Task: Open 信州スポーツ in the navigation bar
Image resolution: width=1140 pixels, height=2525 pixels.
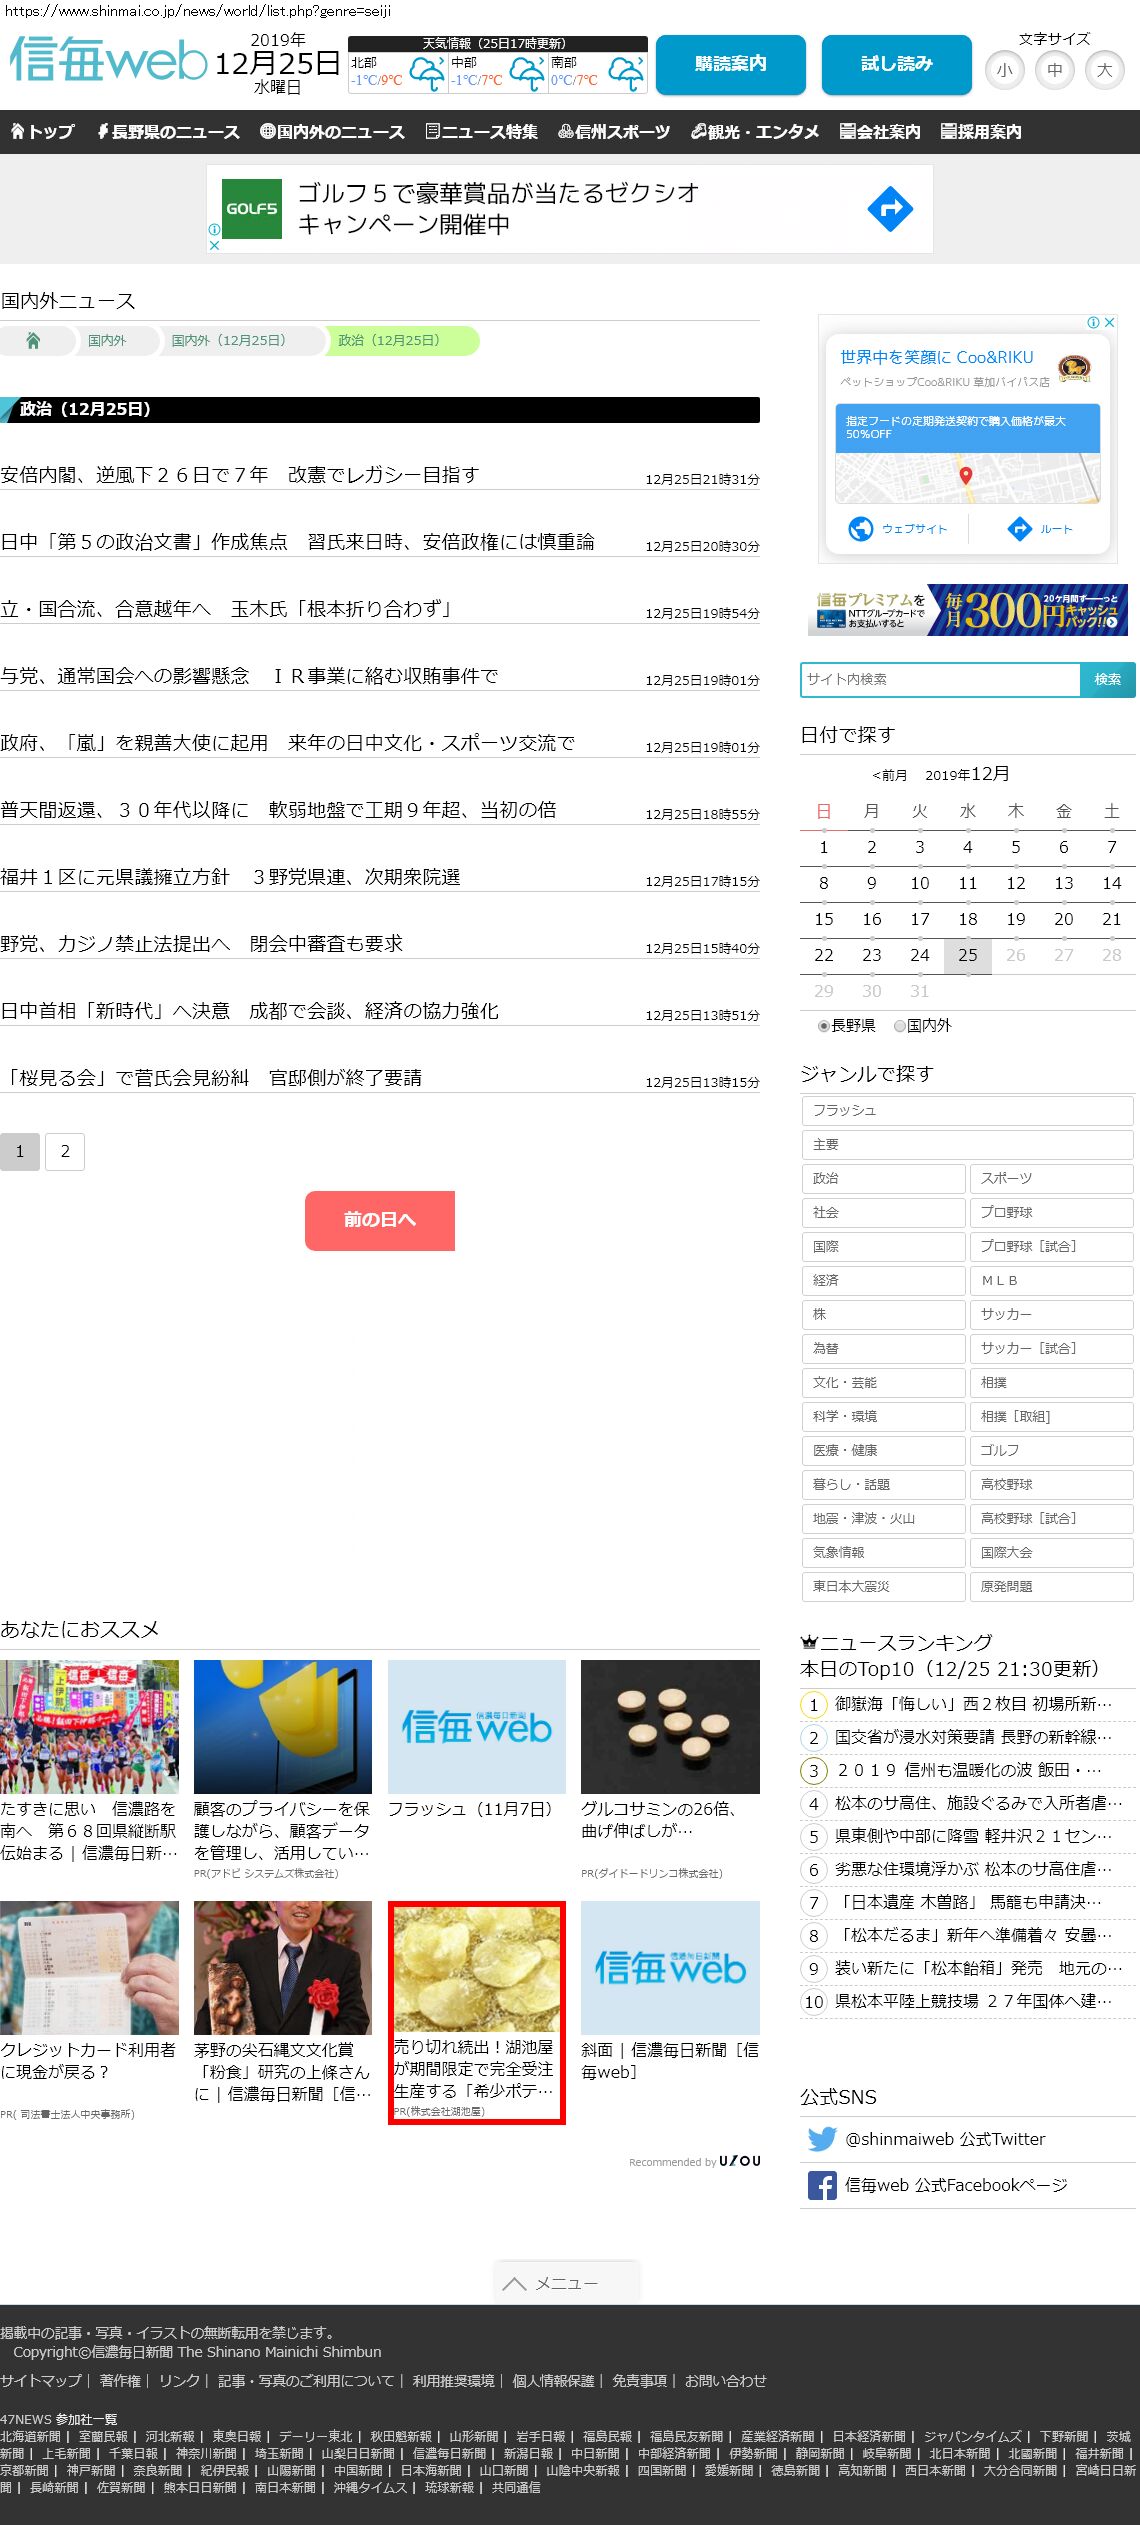Action: [614, 132]
